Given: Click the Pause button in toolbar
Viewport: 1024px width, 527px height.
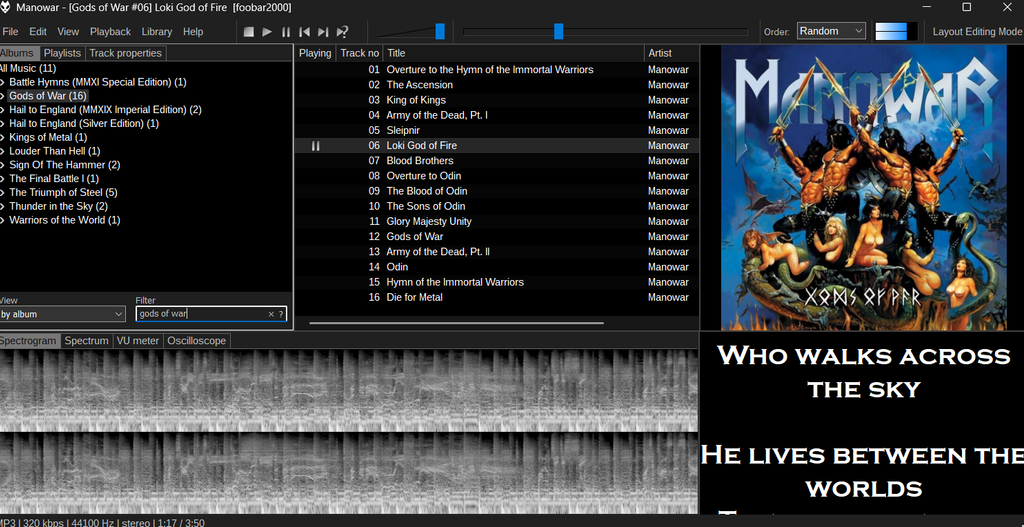Looking at the screenshot, I should [286, 32].
